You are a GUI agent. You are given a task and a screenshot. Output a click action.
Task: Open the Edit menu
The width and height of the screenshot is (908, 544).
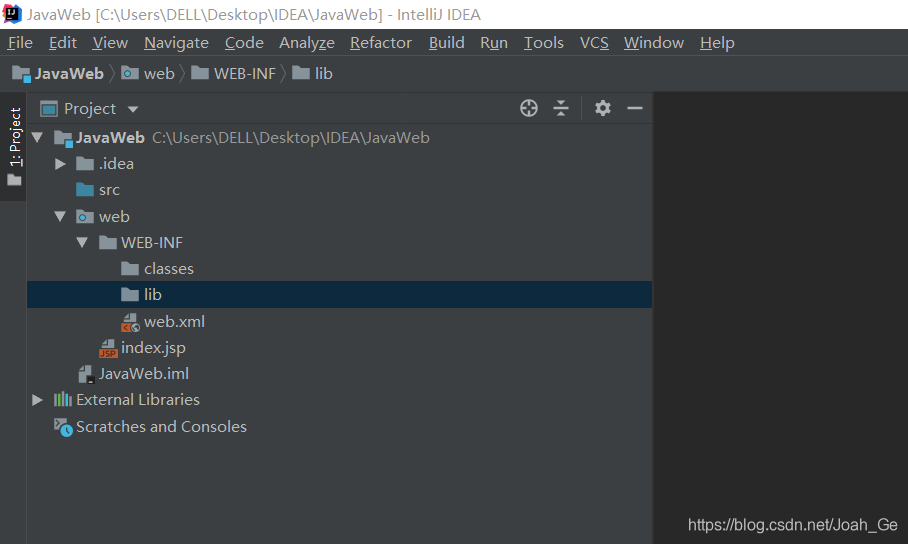pos(63,43)
